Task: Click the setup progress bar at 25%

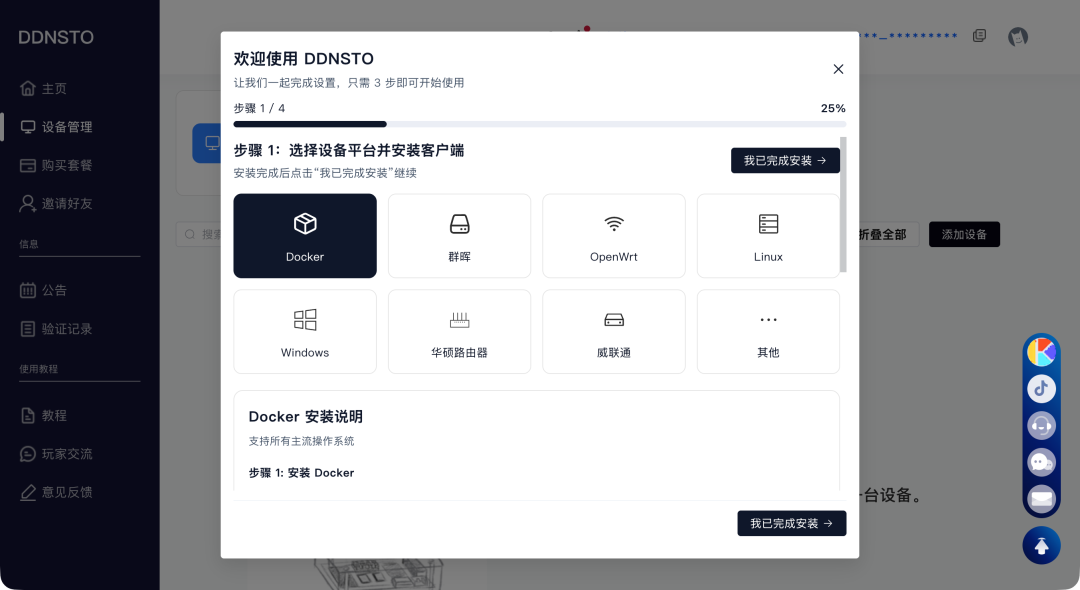Action: coord(539,125)
